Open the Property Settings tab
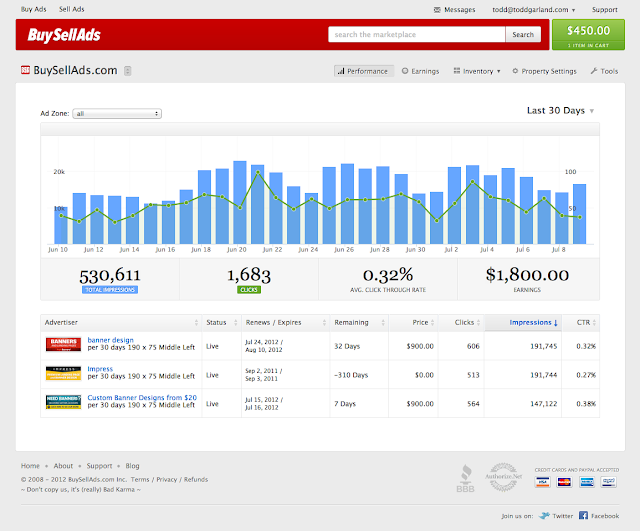The height and width of the screenshot is (531, 640). 544,71
